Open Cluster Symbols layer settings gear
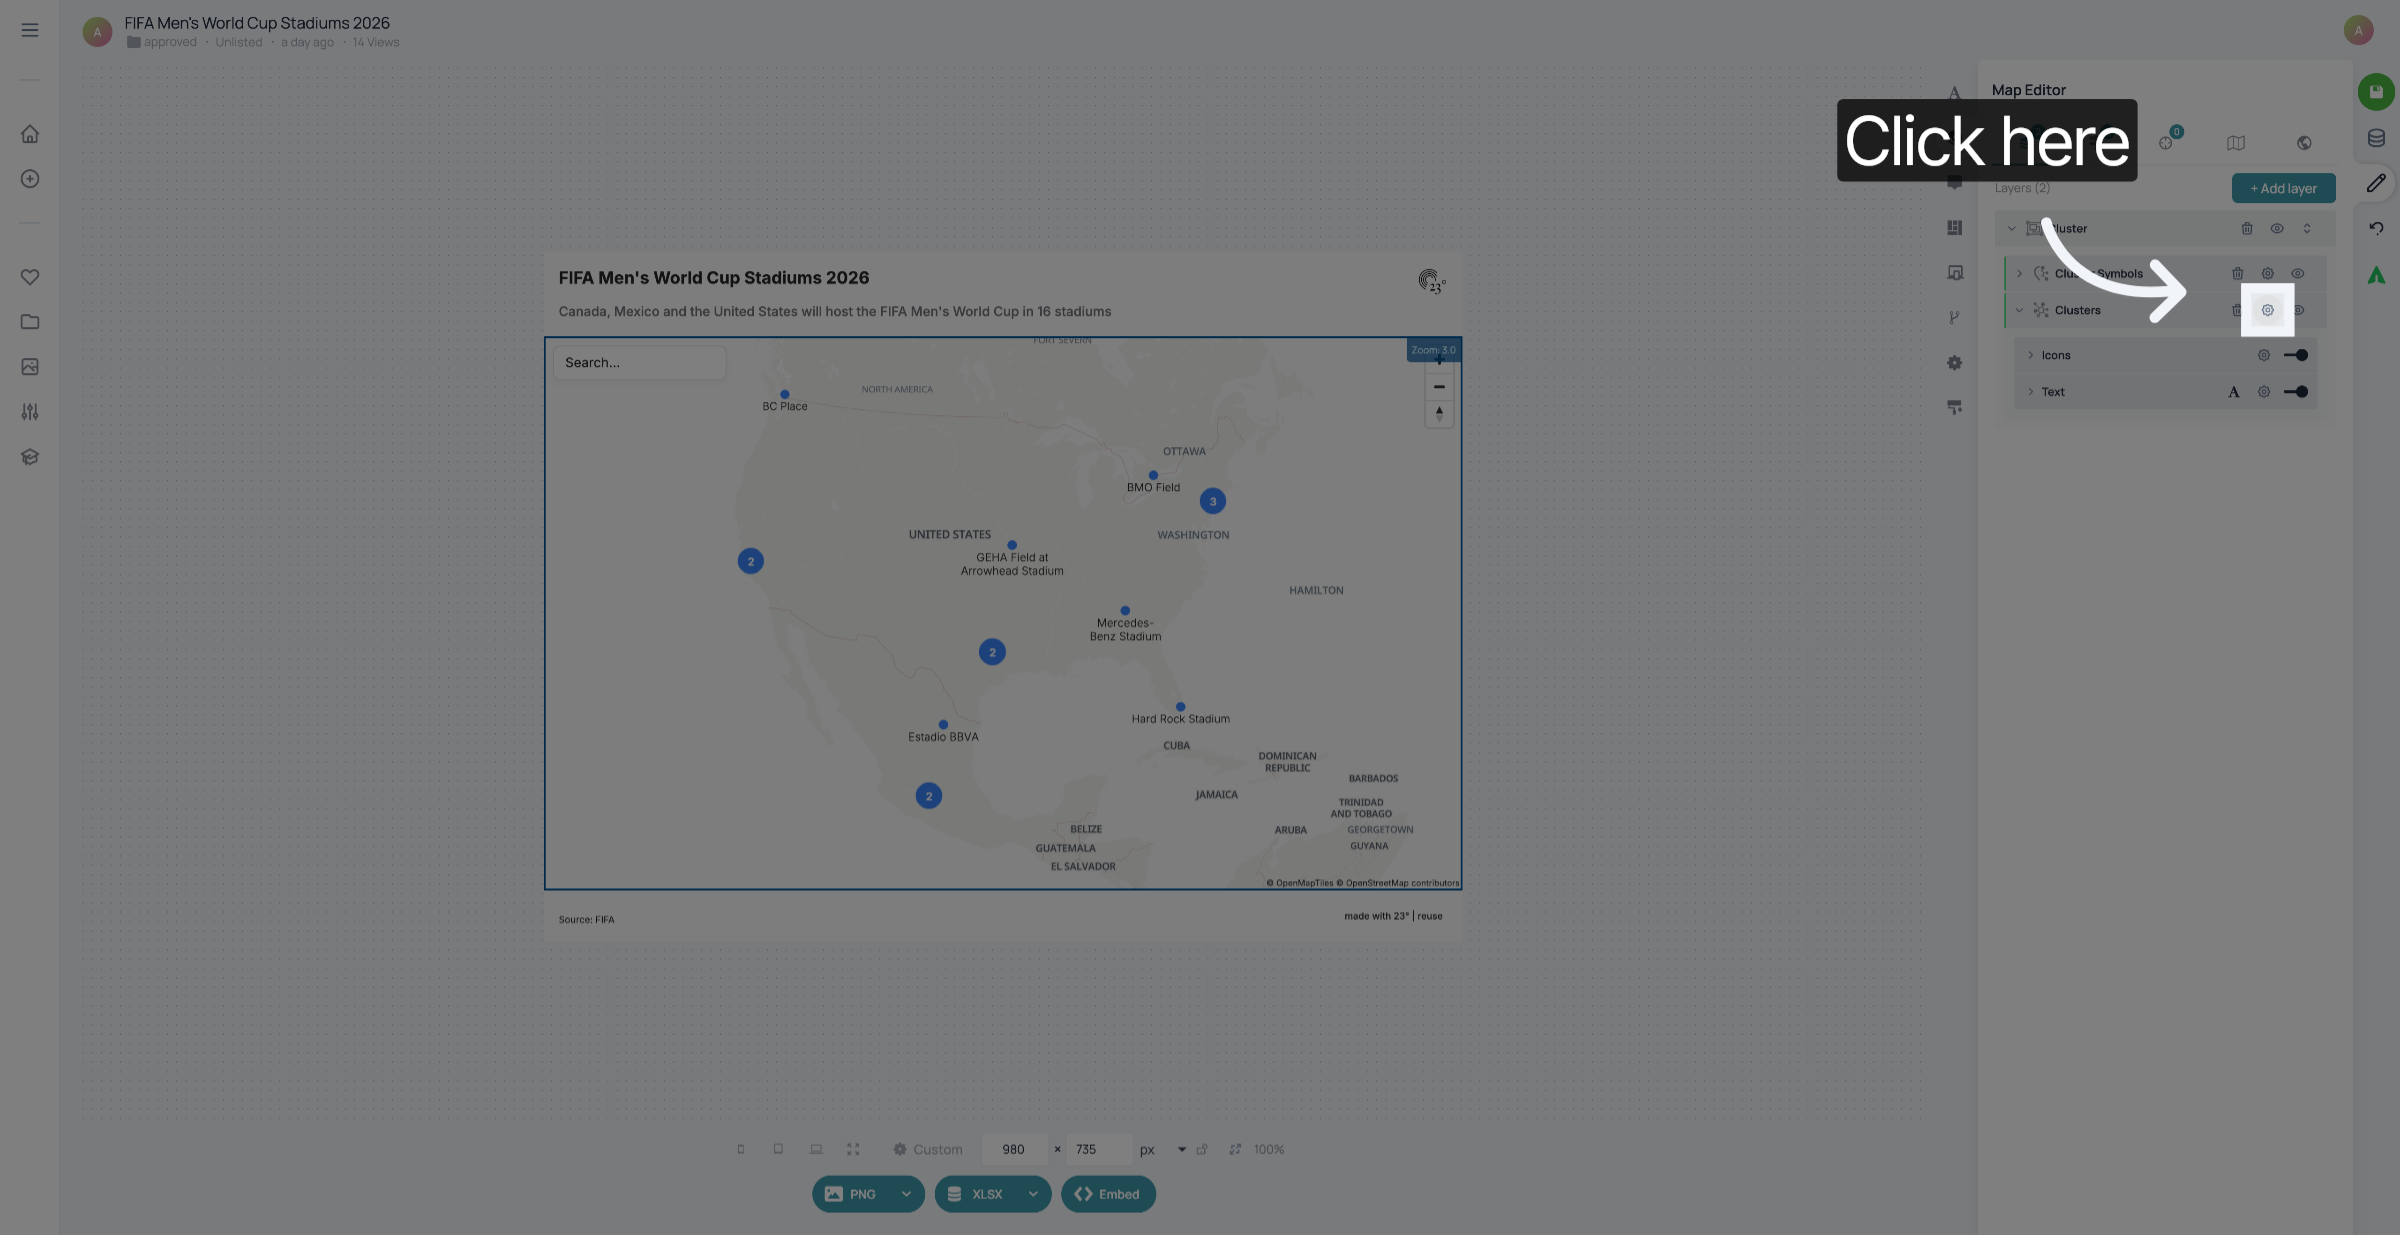 [2268, 274]
